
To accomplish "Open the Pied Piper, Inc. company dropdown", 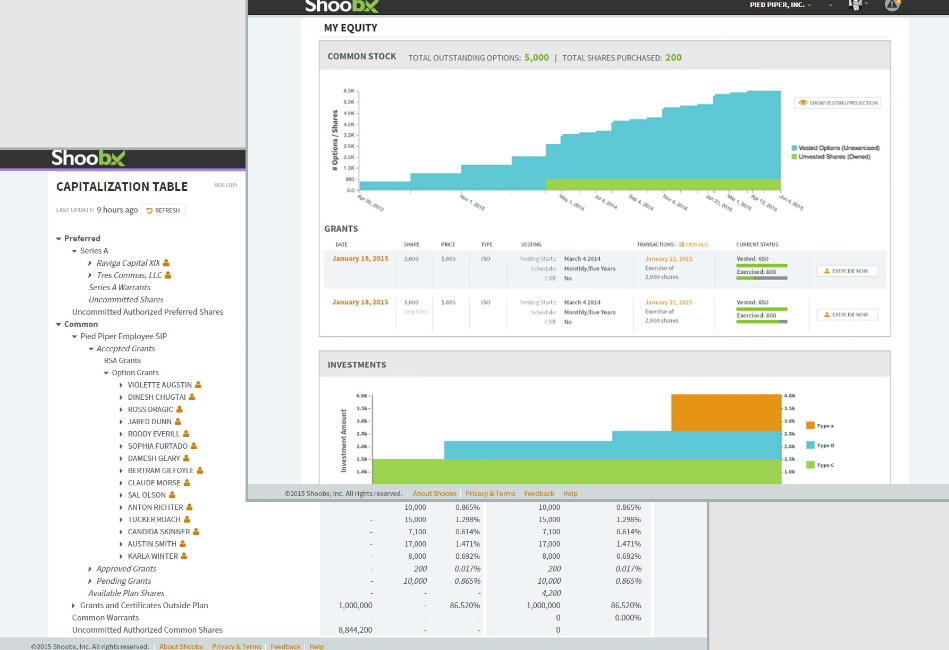I will tap(780, 5).
